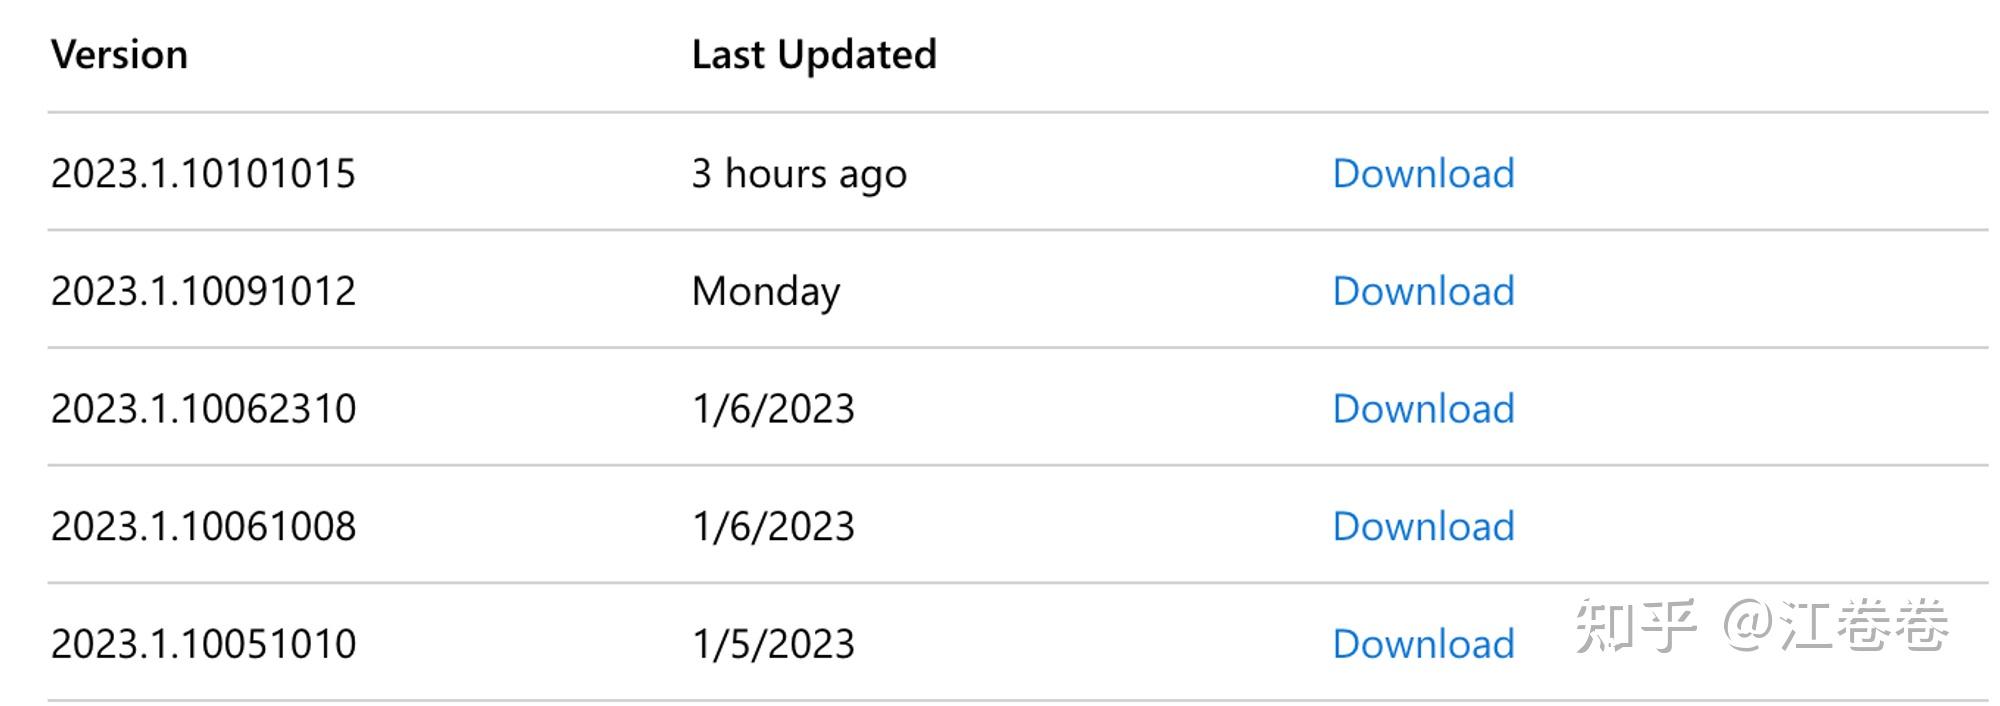Click the 1/6/2023 date for version 10061008
This screenshot has height=706, width=2000.
773,527
